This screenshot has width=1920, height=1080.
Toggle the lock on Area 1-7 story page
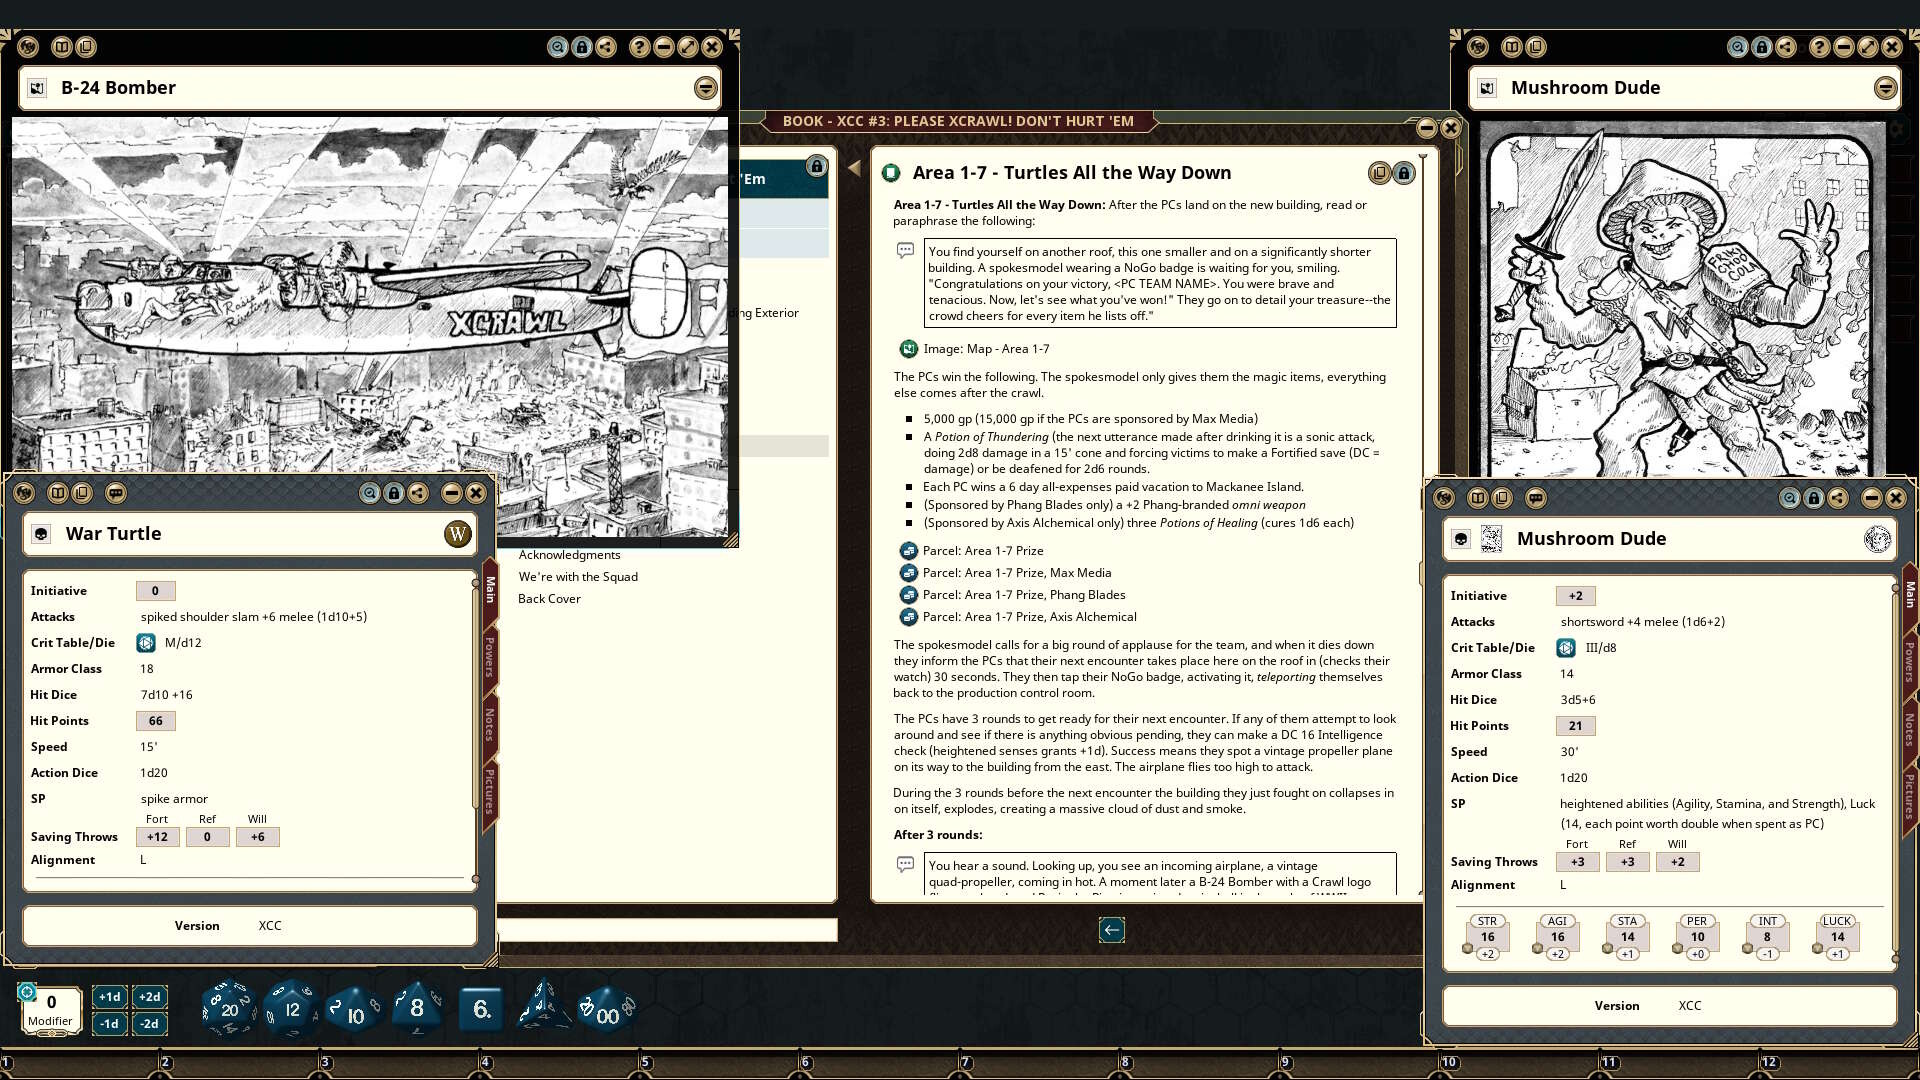1404,173
